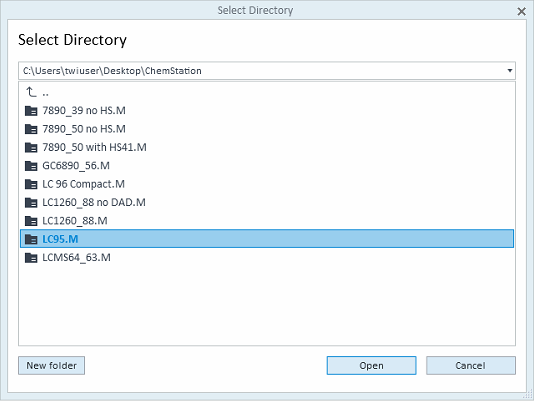This screenshot has width=534, height=401.
Task: Click the LC1260_88 no DAD.M folder icon
Action: click(31, 203)
